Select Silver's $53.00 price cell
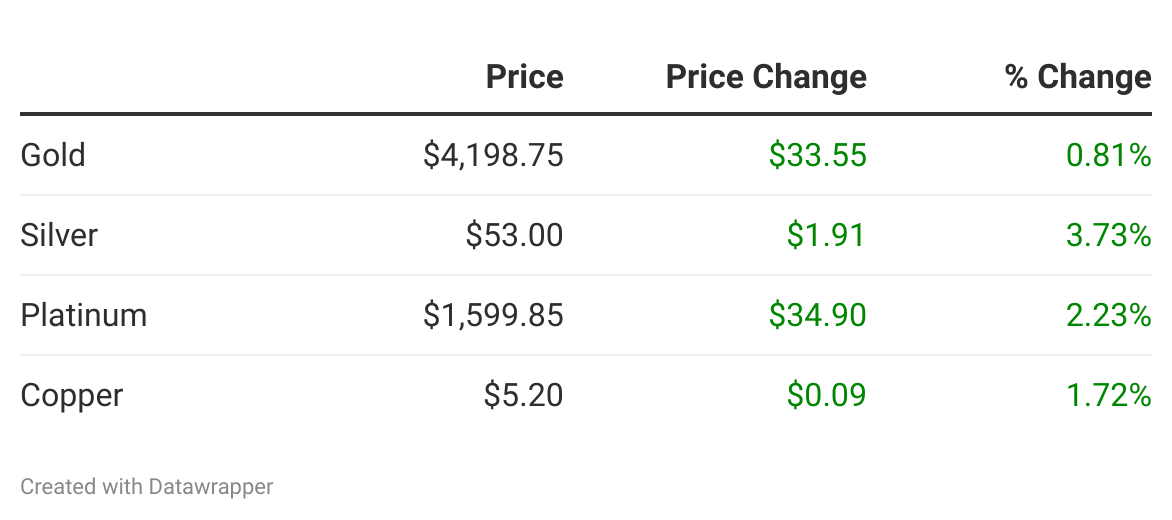Screen dimensions: 1172x520 (x=514, y=235)
